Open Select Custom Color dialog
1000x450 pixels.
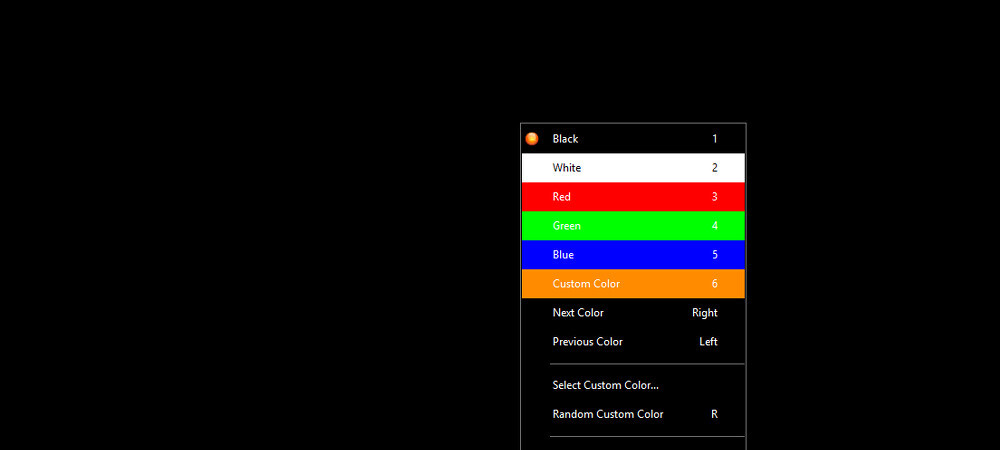tap(605, 385)
